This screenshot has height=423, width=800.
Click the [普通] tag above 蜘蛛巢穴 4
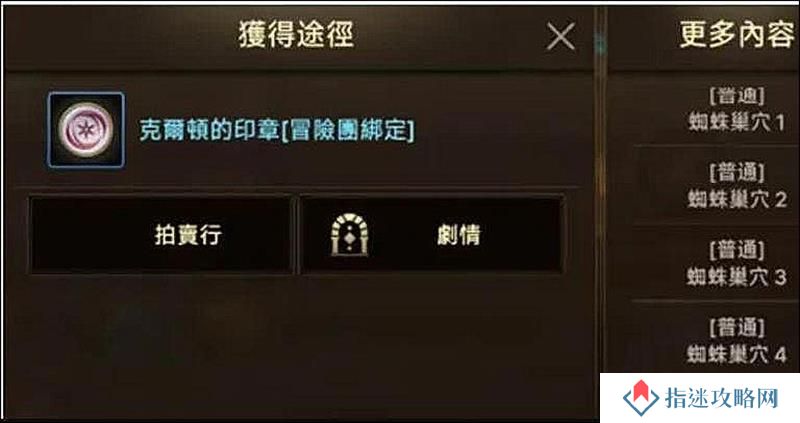pos(736,328)
